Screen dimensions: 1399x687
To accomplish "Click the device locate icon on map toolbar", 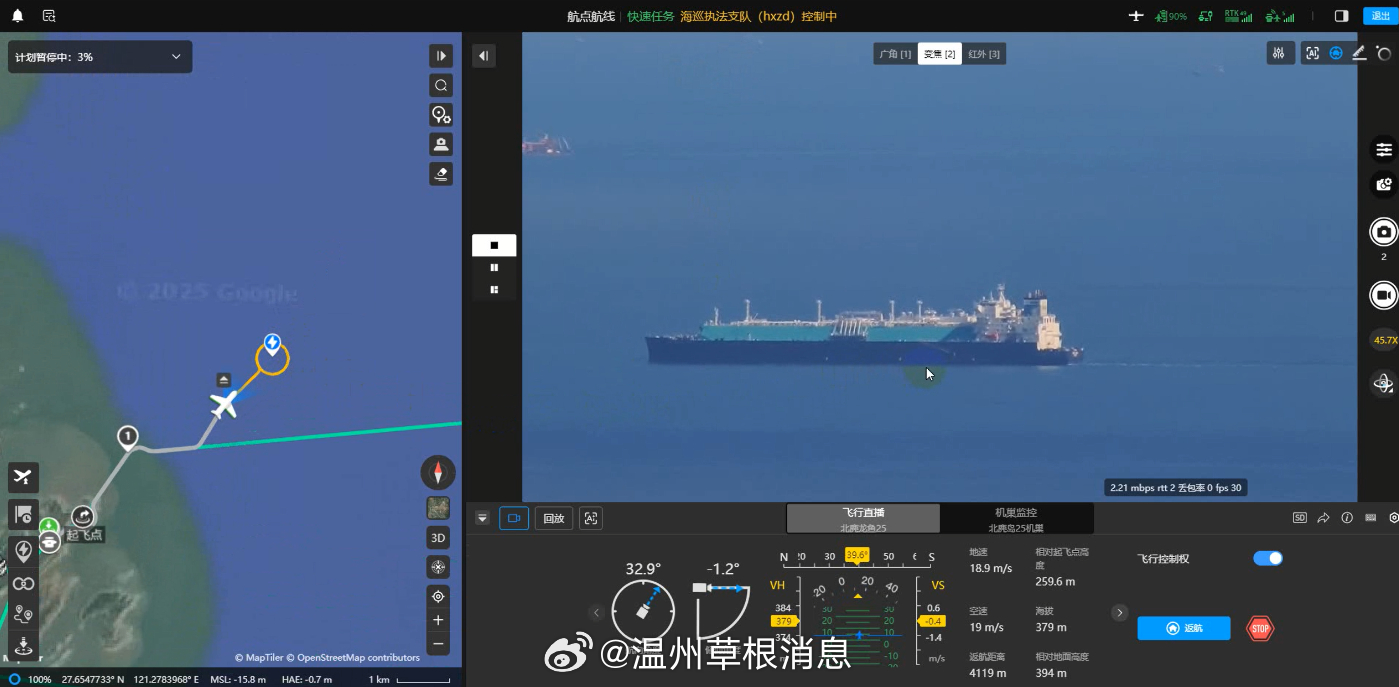I will coord(441,144).
